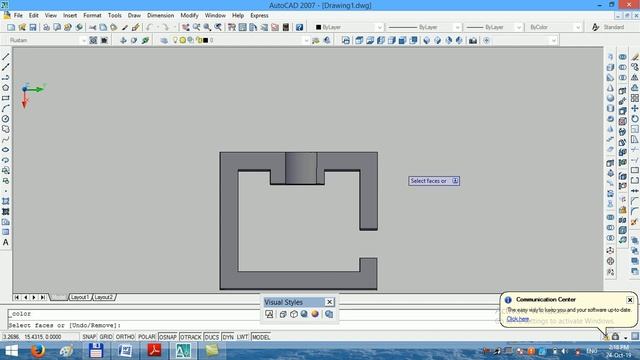The height and width of the screenshot is (360, 640).
Task: Toggle SNAP mode in status bar
Action: point(89,337)
